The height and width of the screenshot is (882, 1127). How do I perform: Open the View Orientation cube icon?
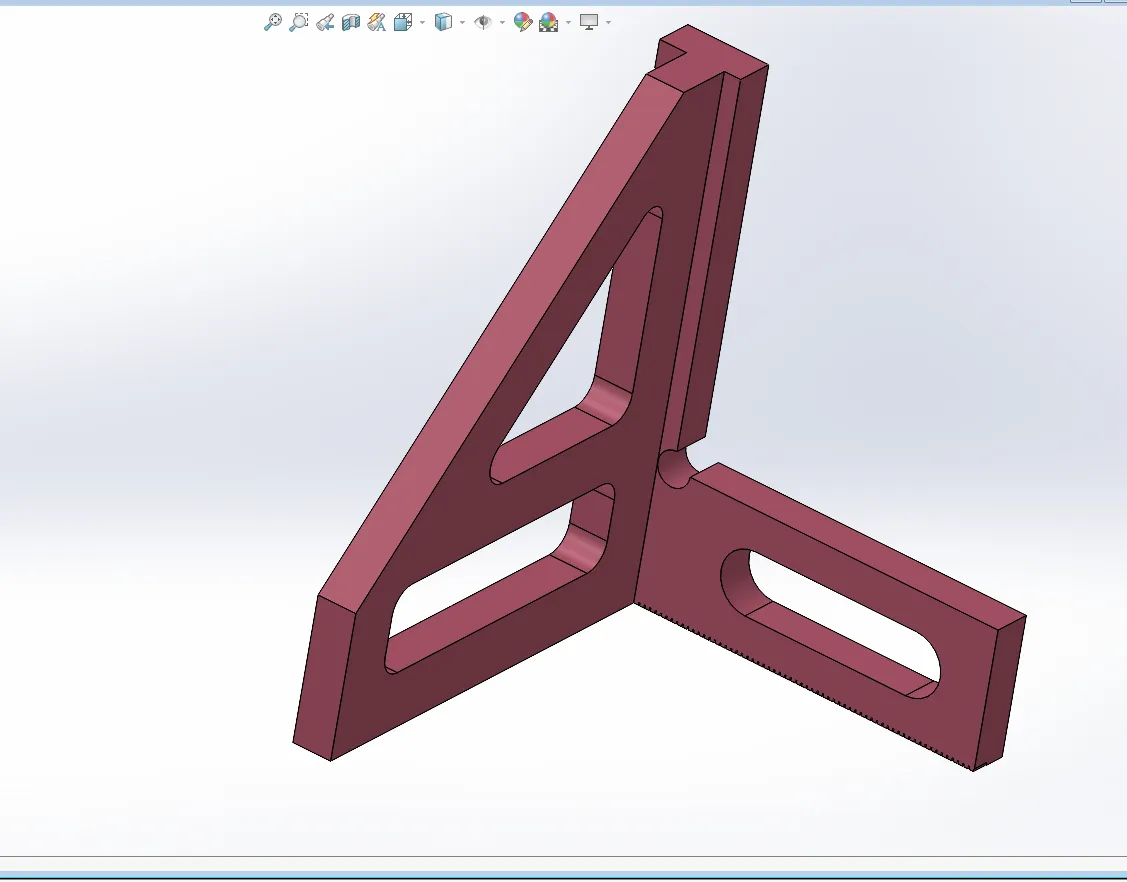pyautogui.click(x=402, y=22)
